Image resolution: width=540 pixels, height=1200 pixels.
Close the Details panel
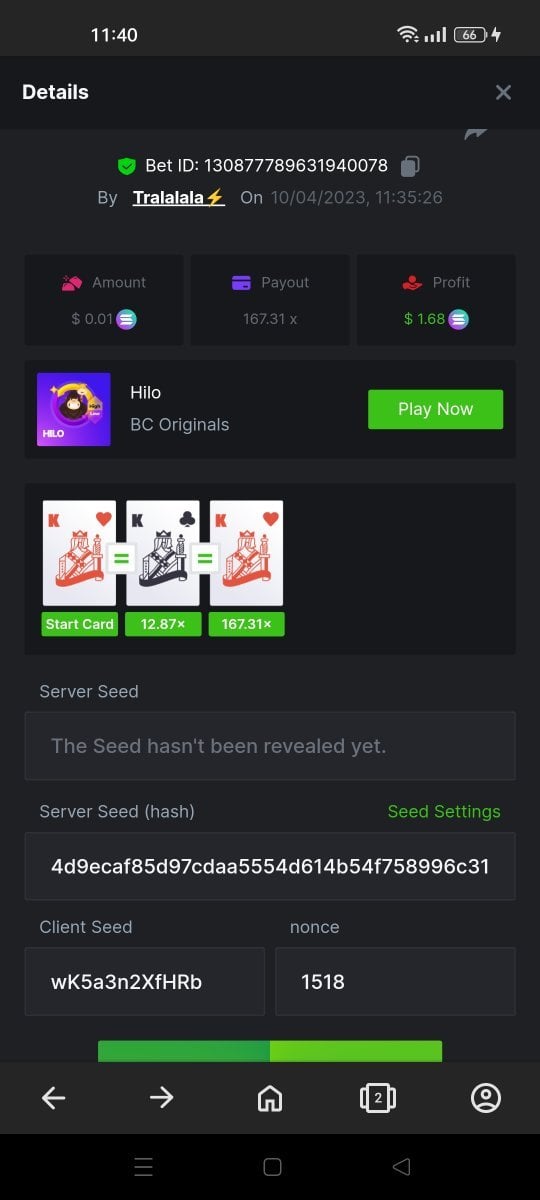(503, 92)
